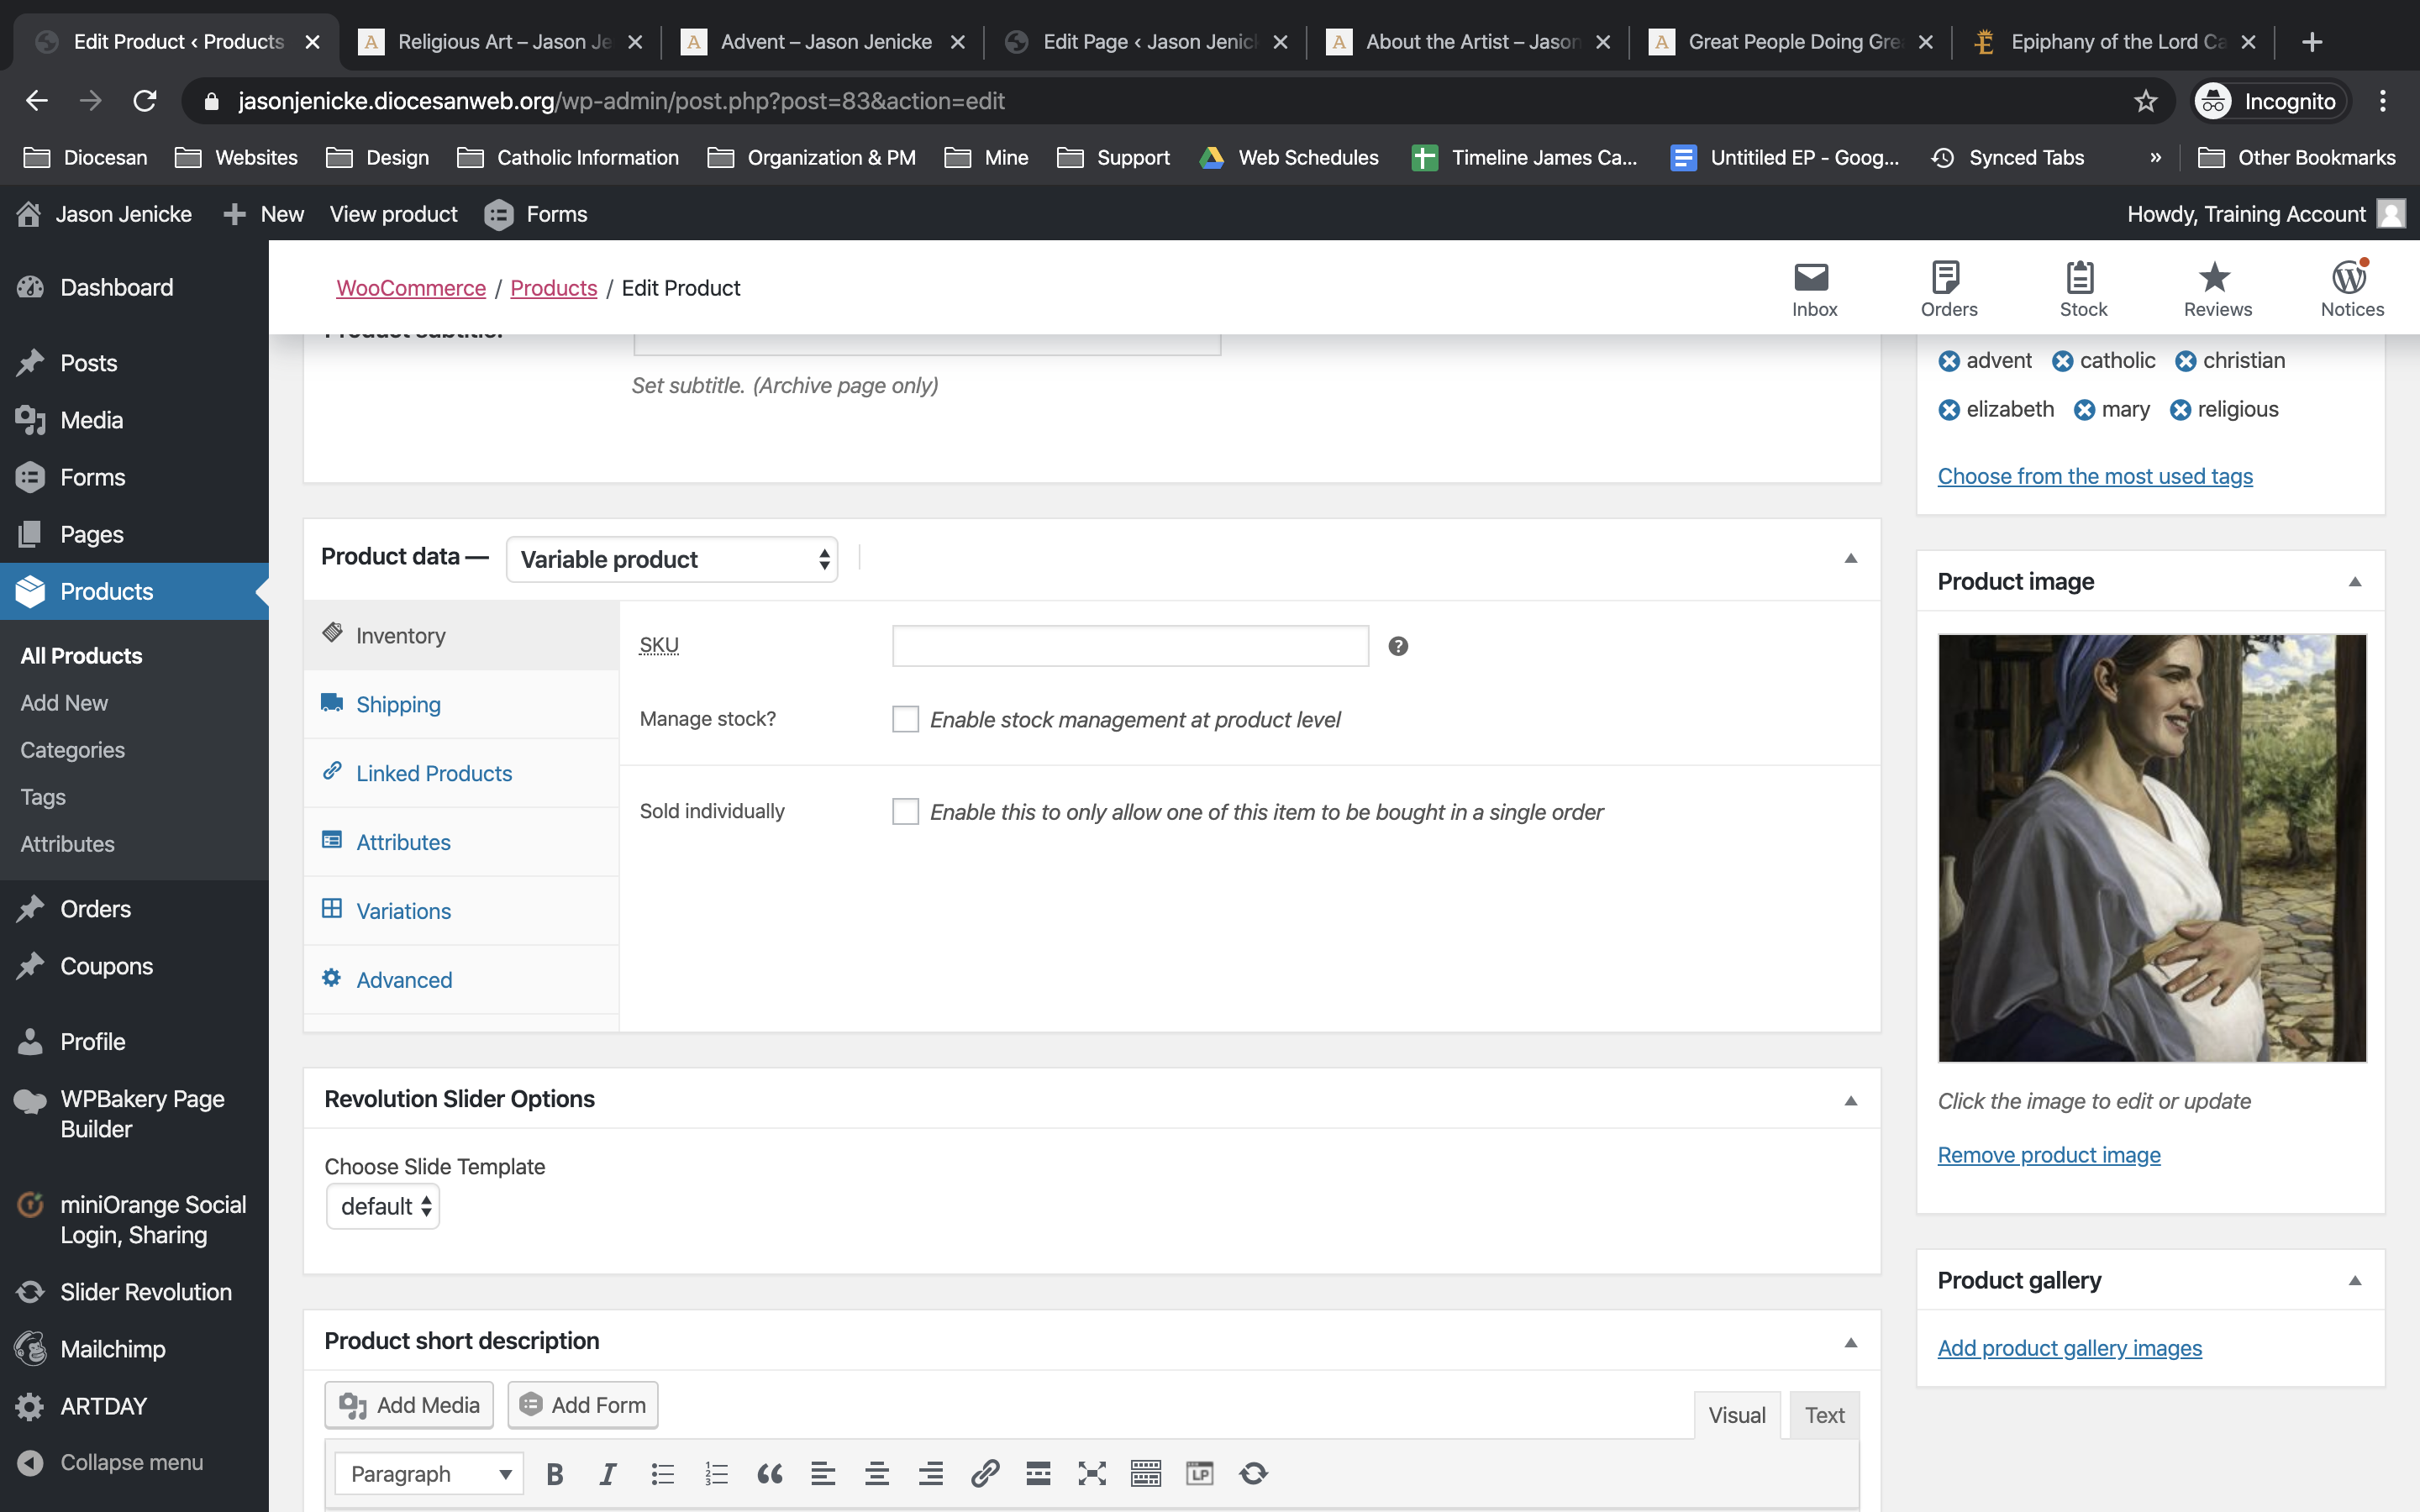Switch editor to the Text tab
Image resolution: width=2420 pixels, height=1512 pixels.
(x=1823, y=1414)
